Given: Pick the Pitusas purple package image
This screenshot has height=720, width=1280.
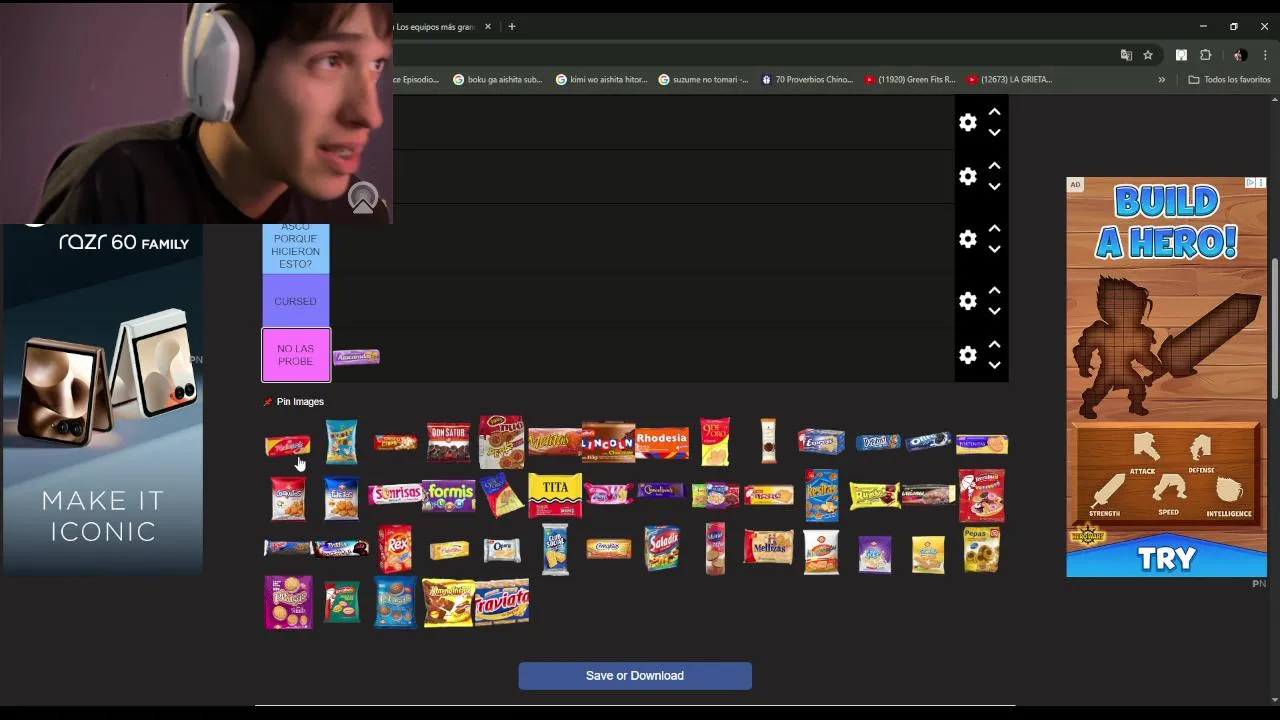Looking at the screenshot, I should pyautogui.click(x=288, y=602).
